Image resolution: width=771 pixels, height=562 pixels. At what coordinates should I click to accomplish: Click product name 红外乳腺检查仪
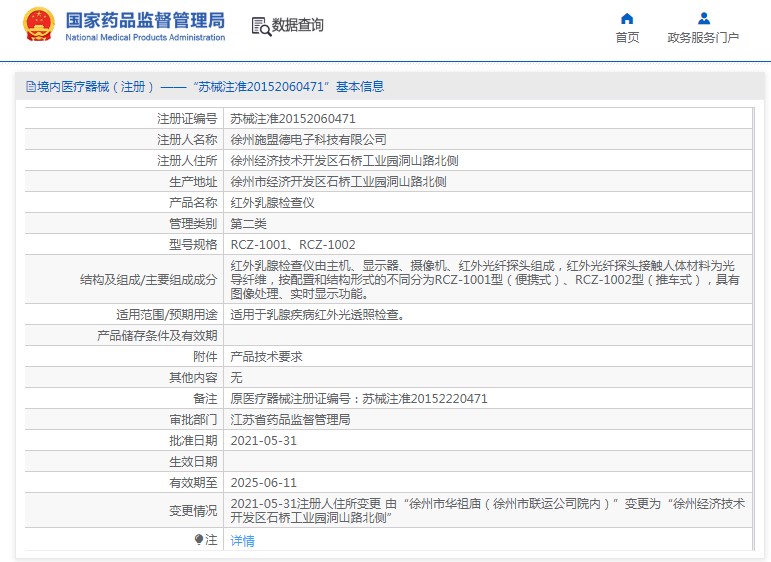point(272,202)
